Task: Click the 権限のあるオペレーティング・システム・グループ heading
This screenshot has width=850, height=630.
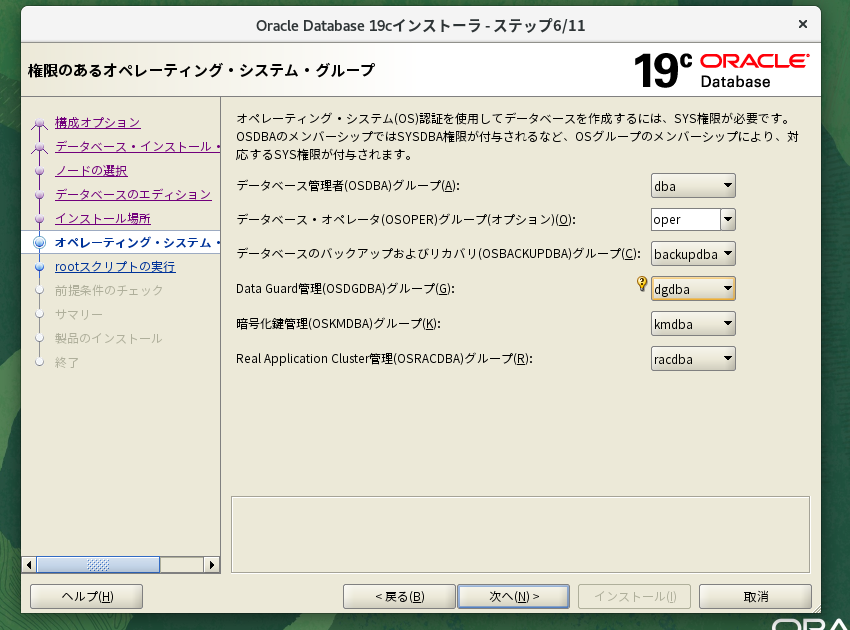Action: [x=201, y=70]
